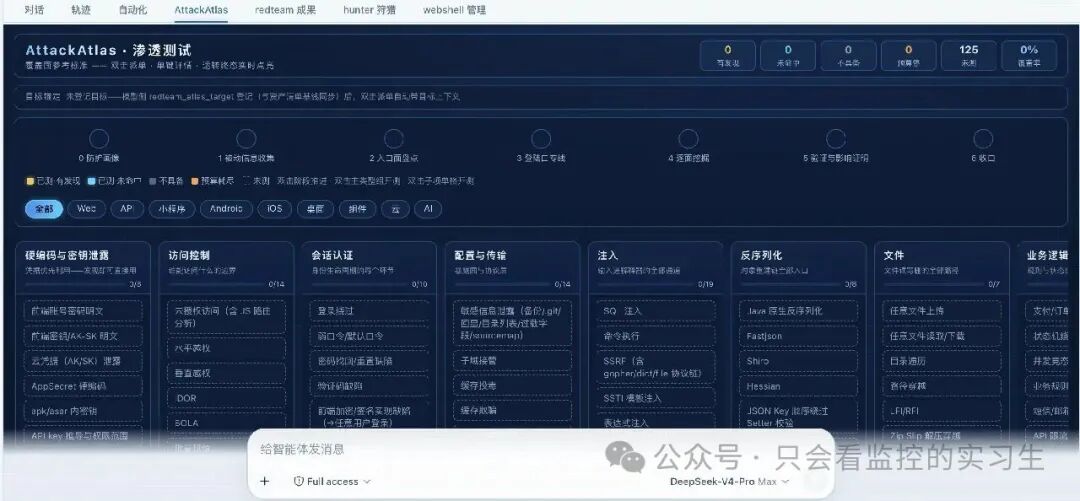Viewport: 1080px width, 501px height.
Task: Click the Java 原生反序列化 item
Action: [799, 311]
